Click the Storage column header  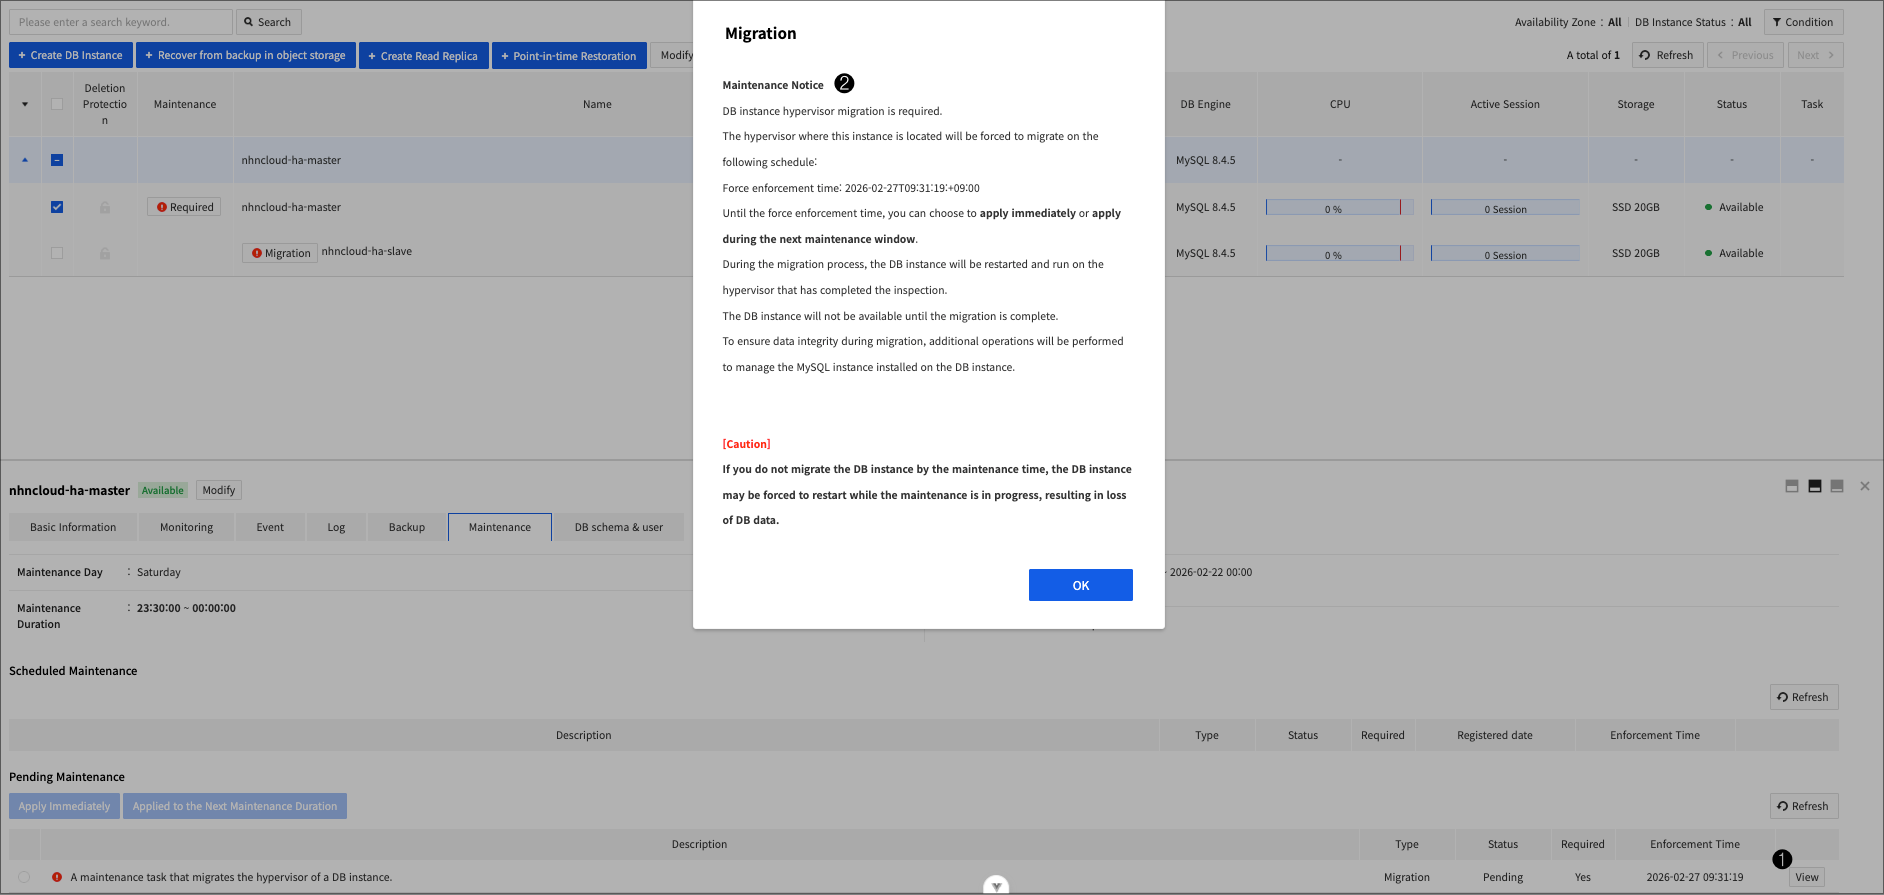point(1636,104)
